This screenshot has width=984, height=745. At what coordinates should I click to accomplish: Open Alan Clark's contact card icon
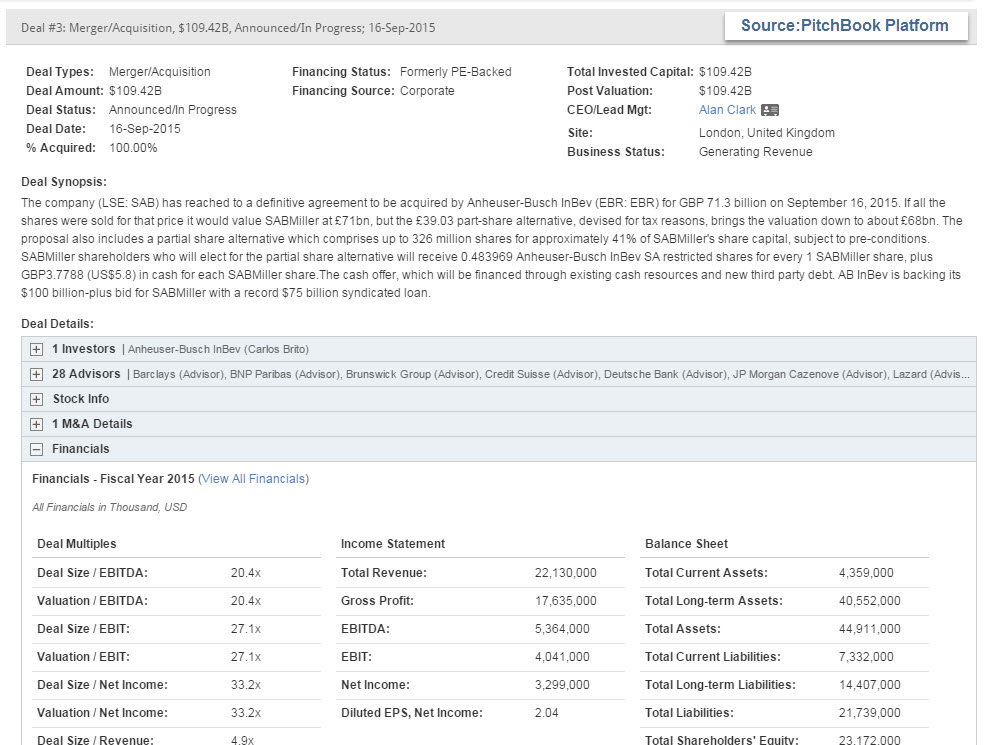(x=770, y=110)
